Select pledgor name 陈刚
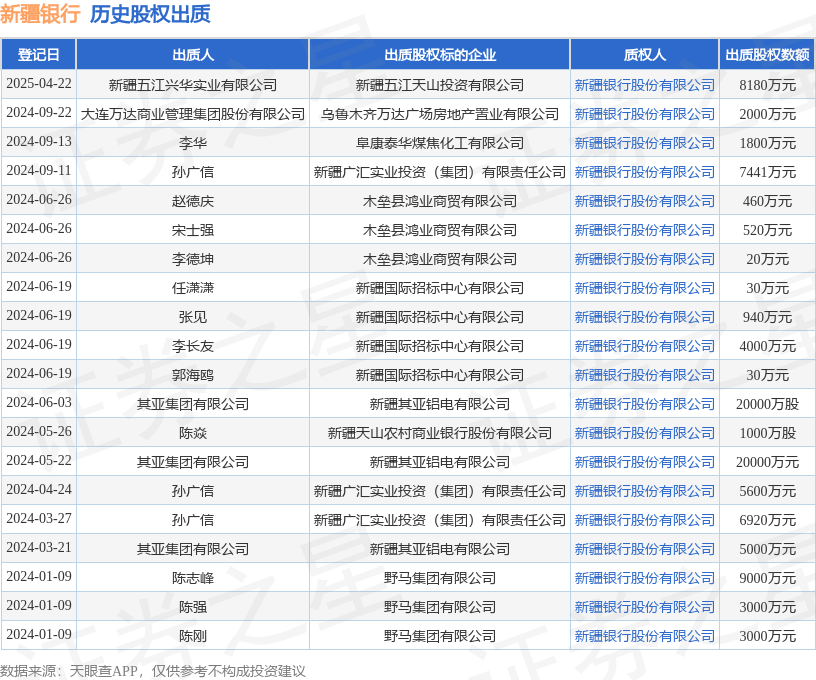816x680 pixels. tap(193, 636)
